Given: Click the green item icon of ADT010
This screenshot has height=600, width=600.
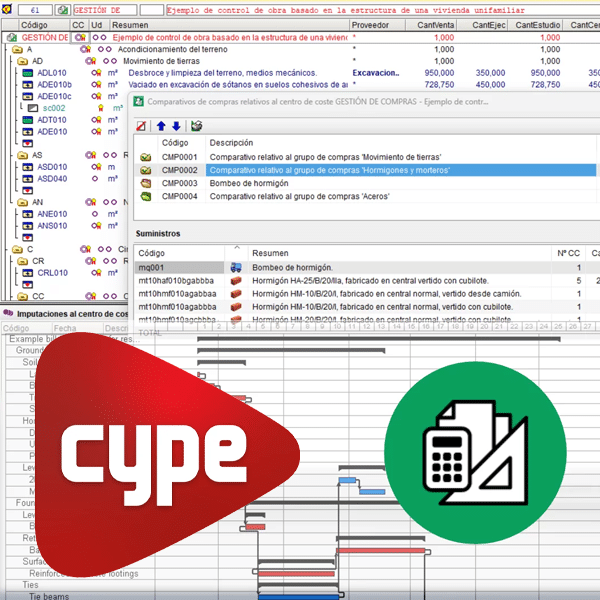Looking at the screenshot, I should pos(28,120).
